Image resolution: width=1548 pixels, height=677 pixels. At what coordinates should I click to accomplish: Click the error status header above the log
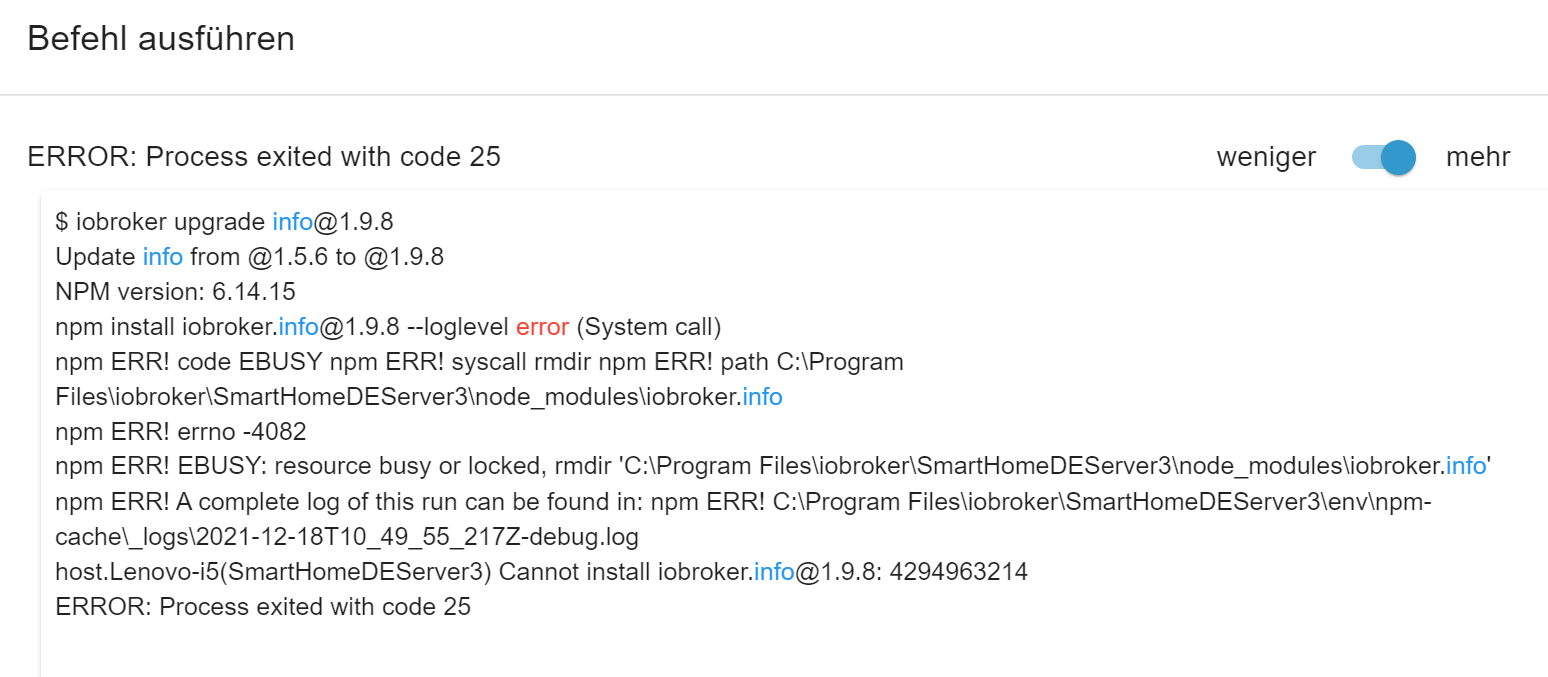[264, 157]
